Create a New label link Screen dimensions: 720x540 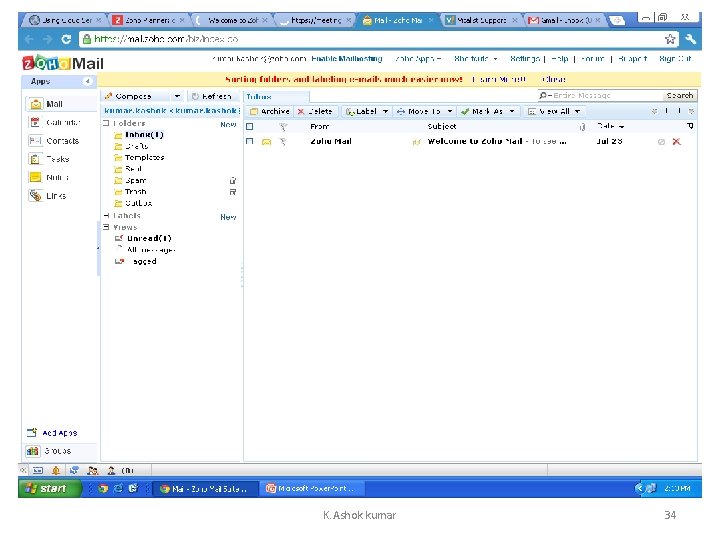point(228,217)
